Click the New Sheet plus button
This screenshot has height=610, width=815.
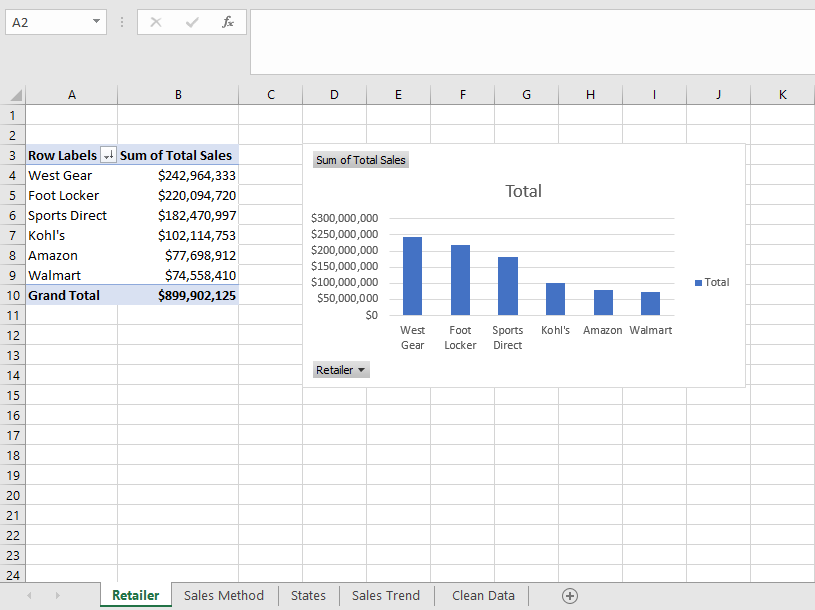(570, 595)
